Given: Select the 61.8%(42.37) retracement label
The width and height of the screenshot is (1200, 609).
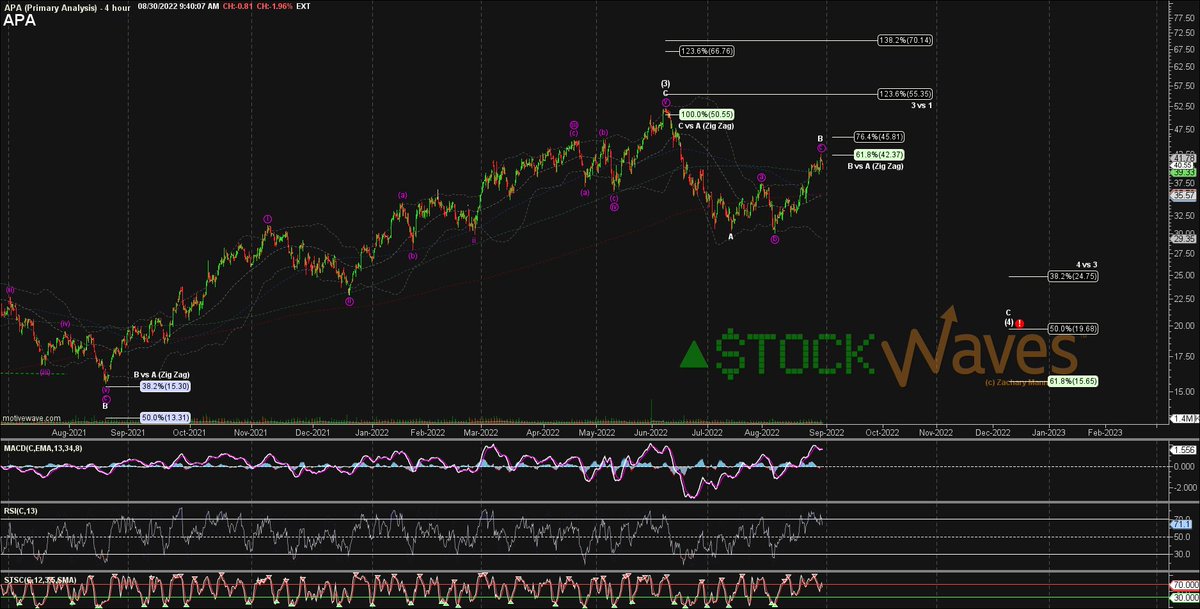Looking at the screenshot, I should (880, 154).
